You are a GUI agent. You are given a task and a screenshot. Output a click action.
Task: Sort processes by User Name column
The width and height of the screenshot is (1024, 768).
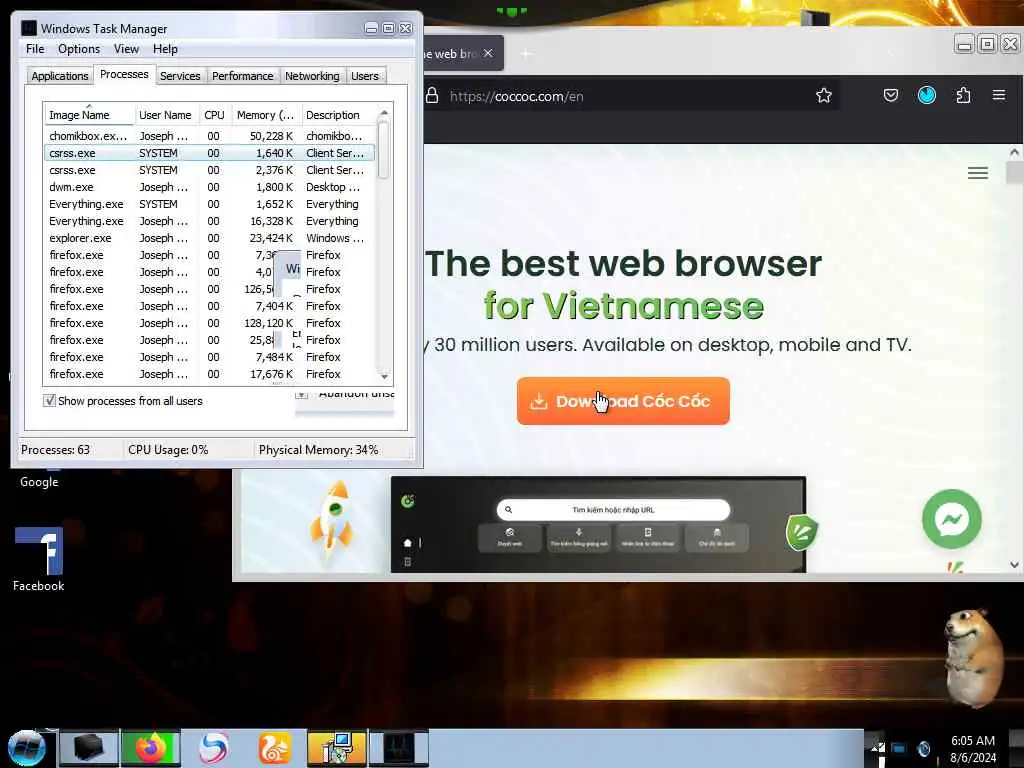pyautogui.click(x=166, y=115)
